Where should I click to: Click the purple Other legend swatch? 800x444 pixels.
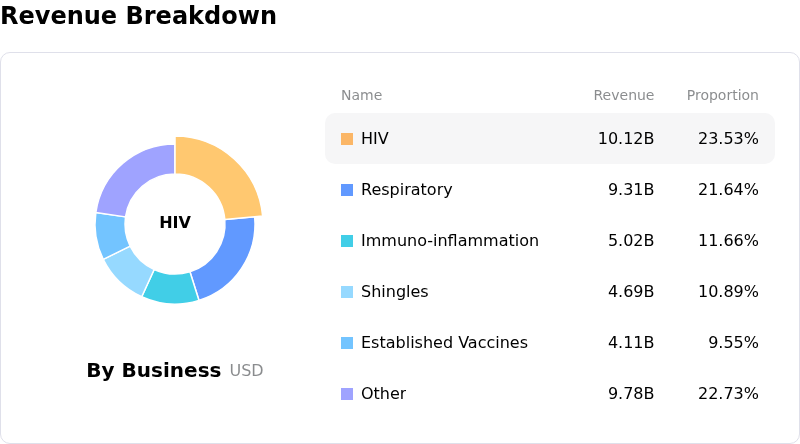347,394
